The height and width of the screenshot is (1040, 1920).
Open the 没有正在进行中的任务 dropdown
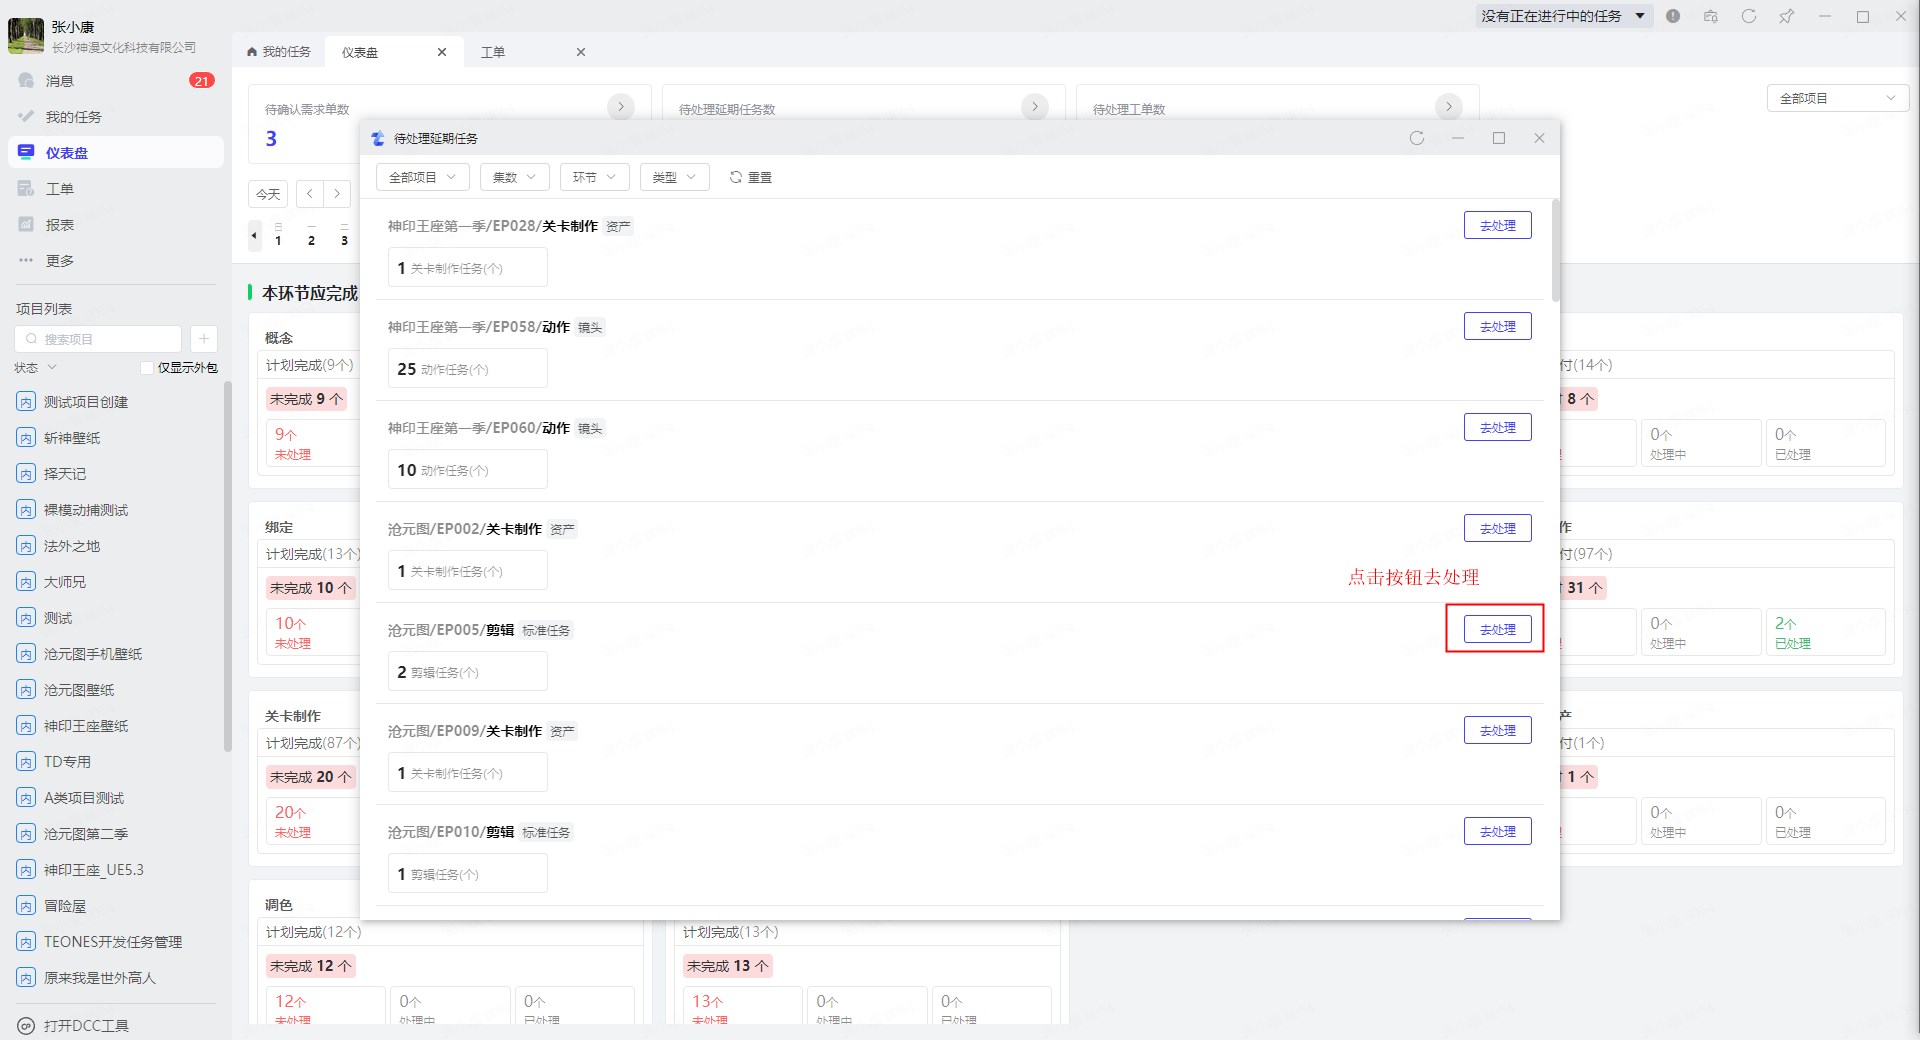[x=1563, y=16]
